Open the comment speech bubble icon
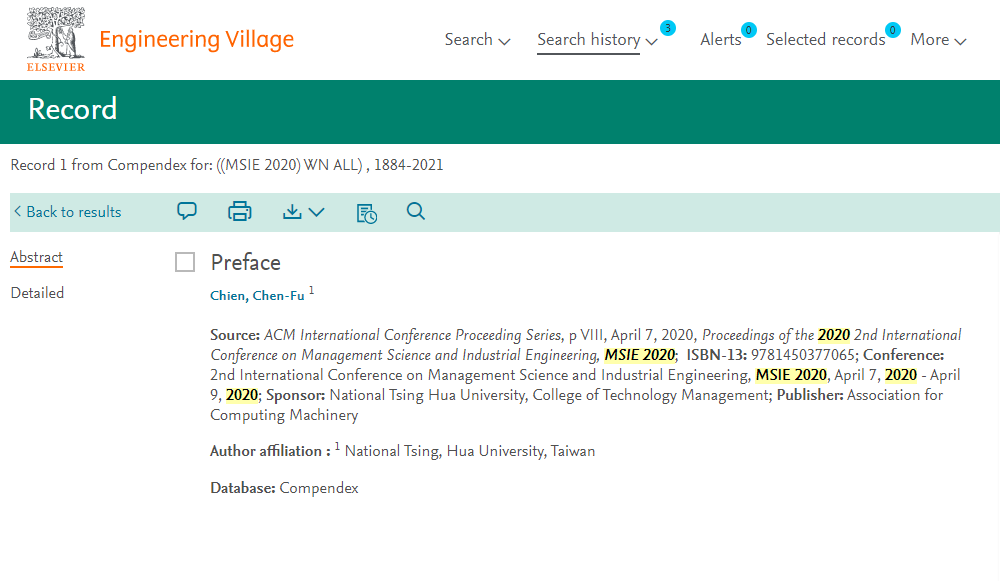 click(x=187, y=211)
